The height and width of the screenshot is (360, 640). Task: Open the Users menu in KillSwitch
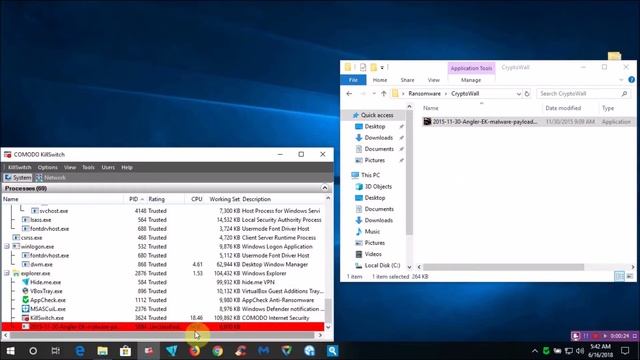[108, 167]
